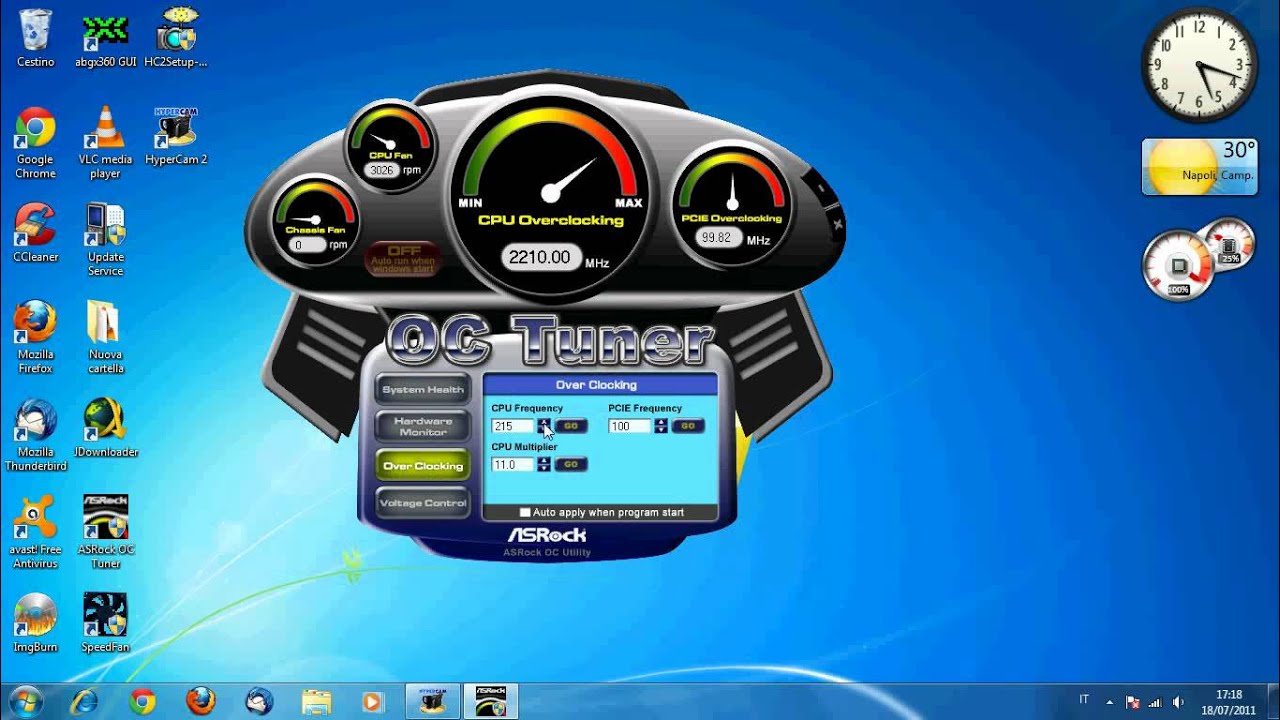Open Thunderbird from the taskbar
Image resolution: width=1280 pixels, height=720 pixels.
pyautogui.click(x=258, y=701)
